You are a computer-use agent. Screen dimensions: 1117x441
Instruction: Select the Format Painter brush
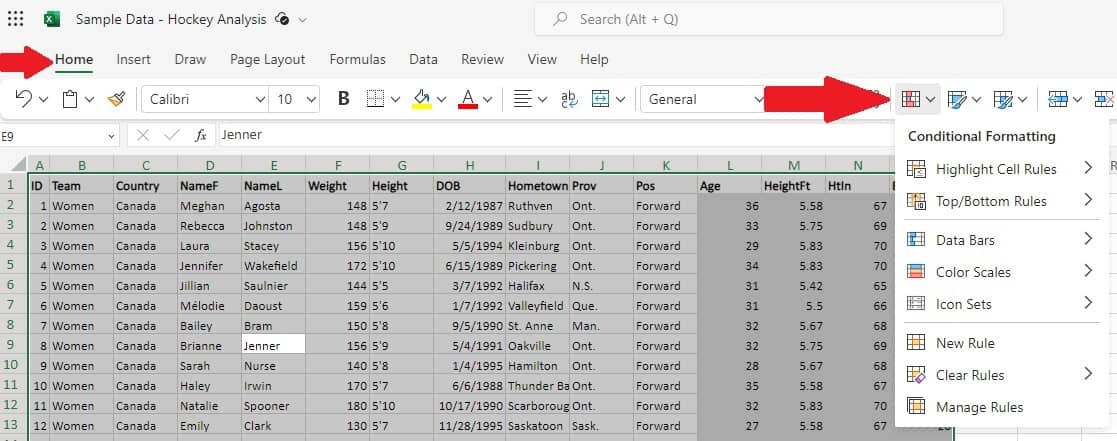pyautogui.click(x=116, y=99)
